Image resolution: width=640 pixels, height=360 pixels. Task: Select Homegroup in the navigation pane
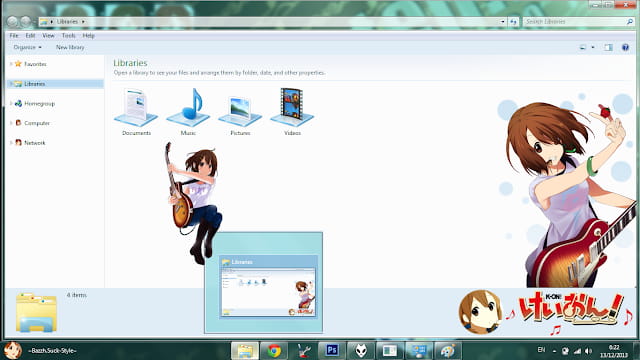(39, 104)
